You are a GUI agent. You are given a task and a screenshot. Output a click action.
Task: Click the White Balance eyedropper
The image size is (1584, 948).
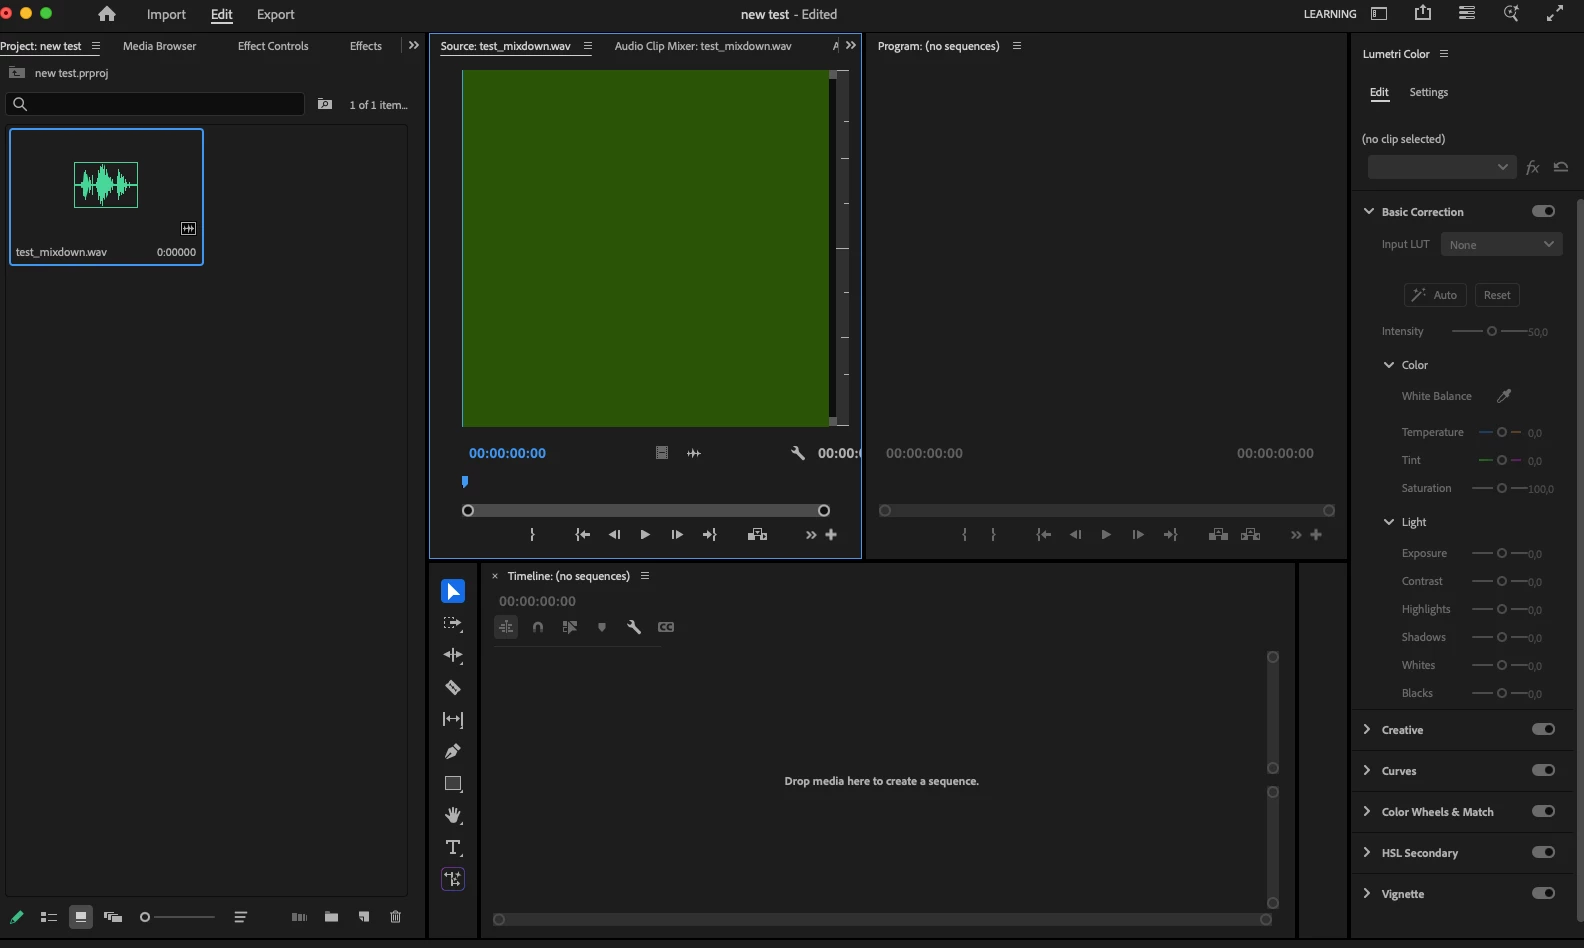[x=1504, y=396]
